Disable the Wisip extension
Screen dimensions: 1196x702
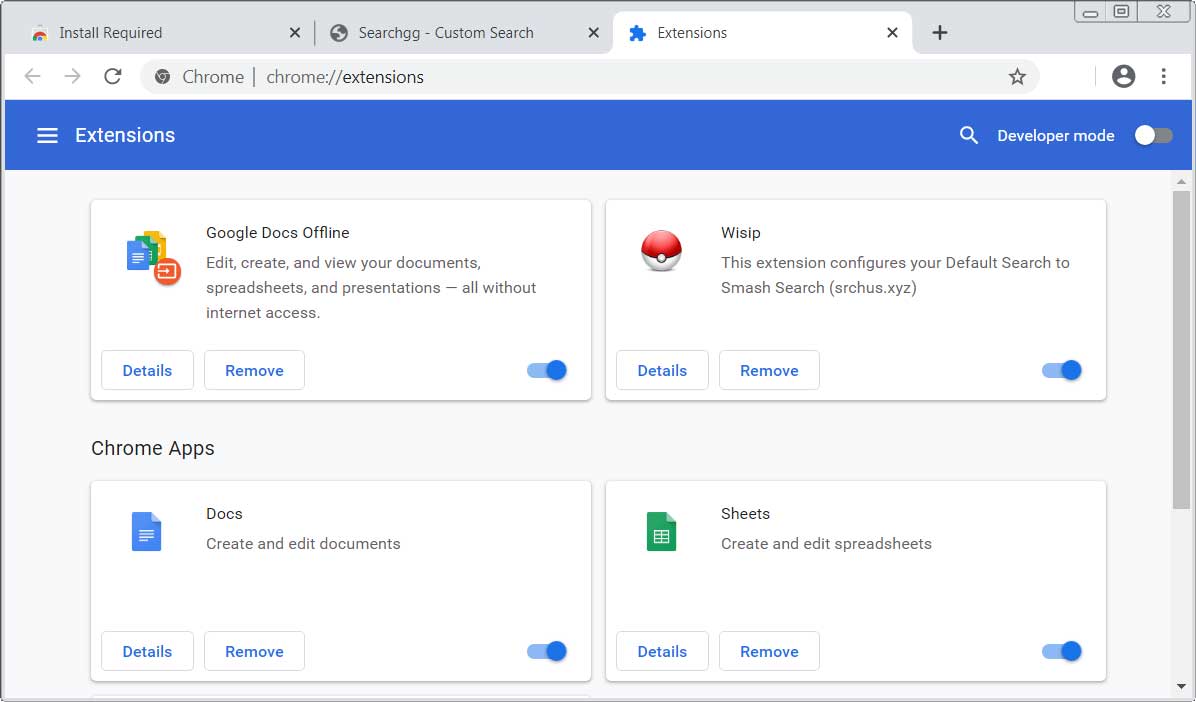click(1061, 370)
